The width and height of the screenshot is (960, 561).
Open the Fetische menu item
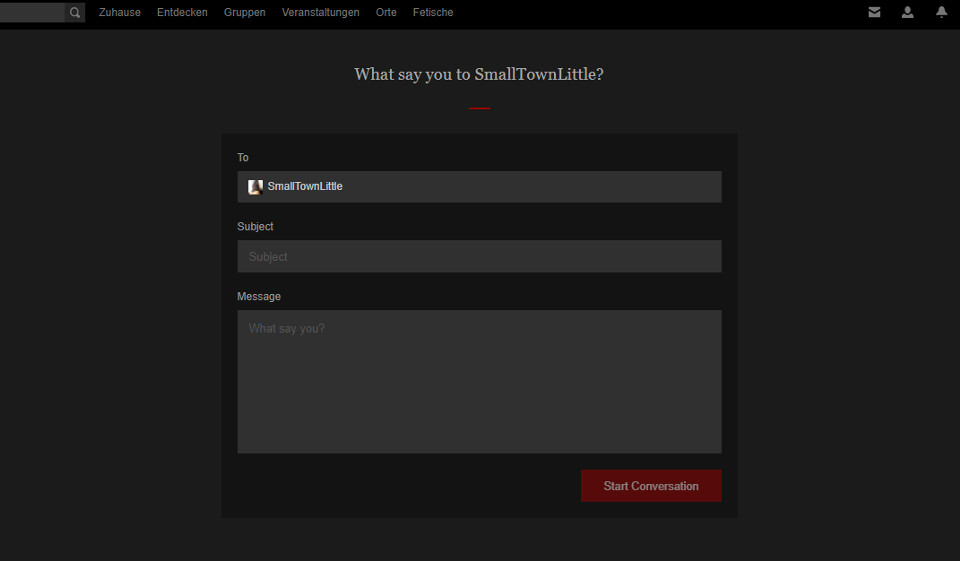pos(433,12)
